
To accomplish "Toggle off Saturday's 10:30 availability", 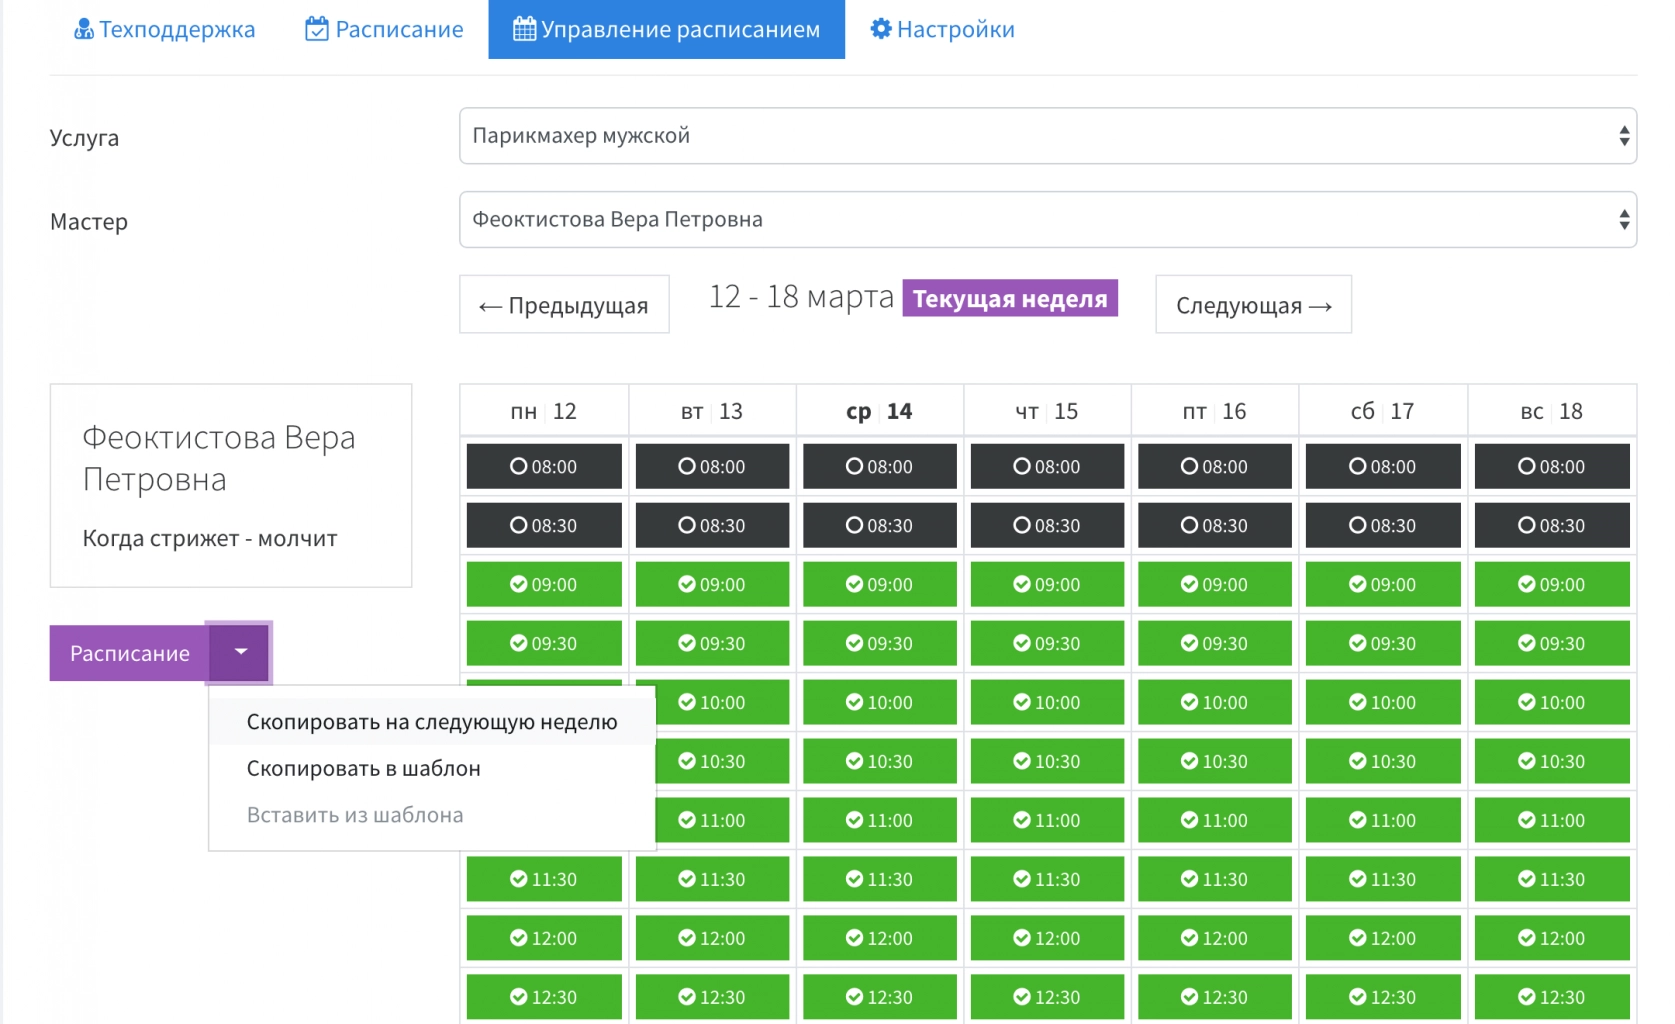I will tap(1383, 761).
